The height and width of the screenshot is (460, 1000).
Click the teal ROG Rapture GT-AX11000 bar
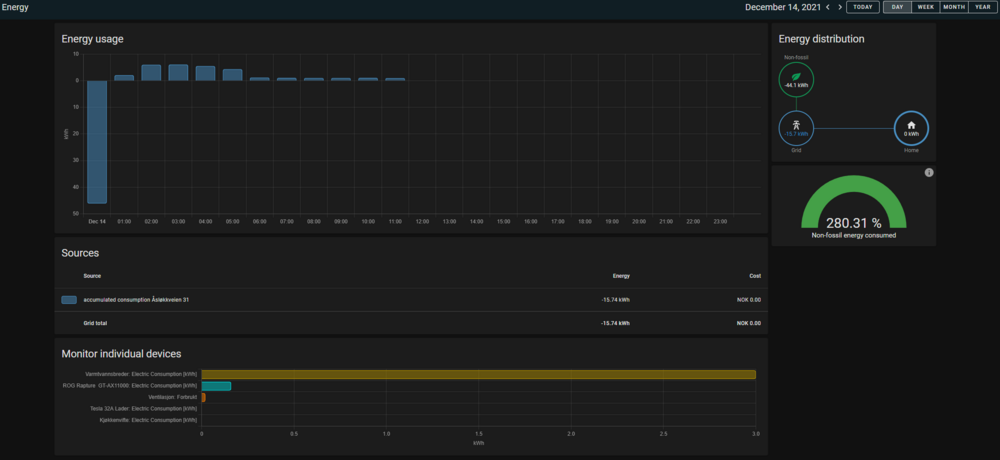click(x=216, y=386)
